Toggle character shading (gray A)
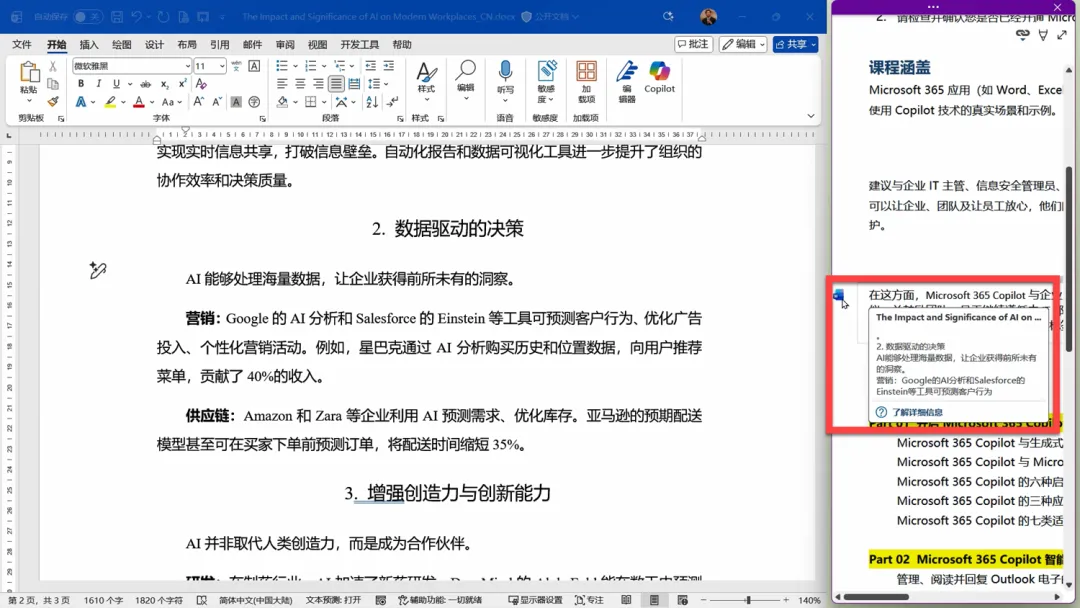This screenshot has height=608, width=1080. (x=236, y=102)
